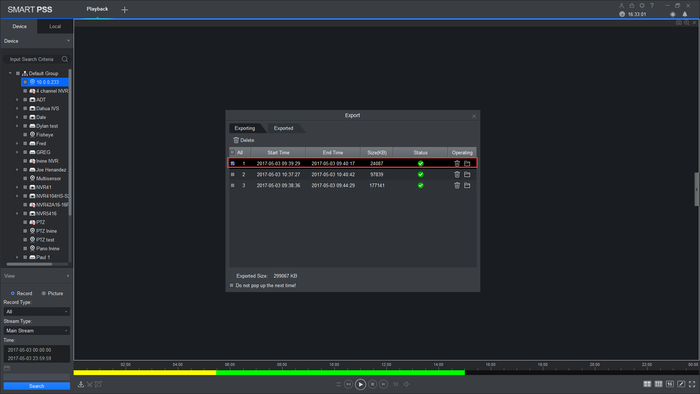Switch to the Local tab
The image size is (700, 394).
click(x=55, y=26)
